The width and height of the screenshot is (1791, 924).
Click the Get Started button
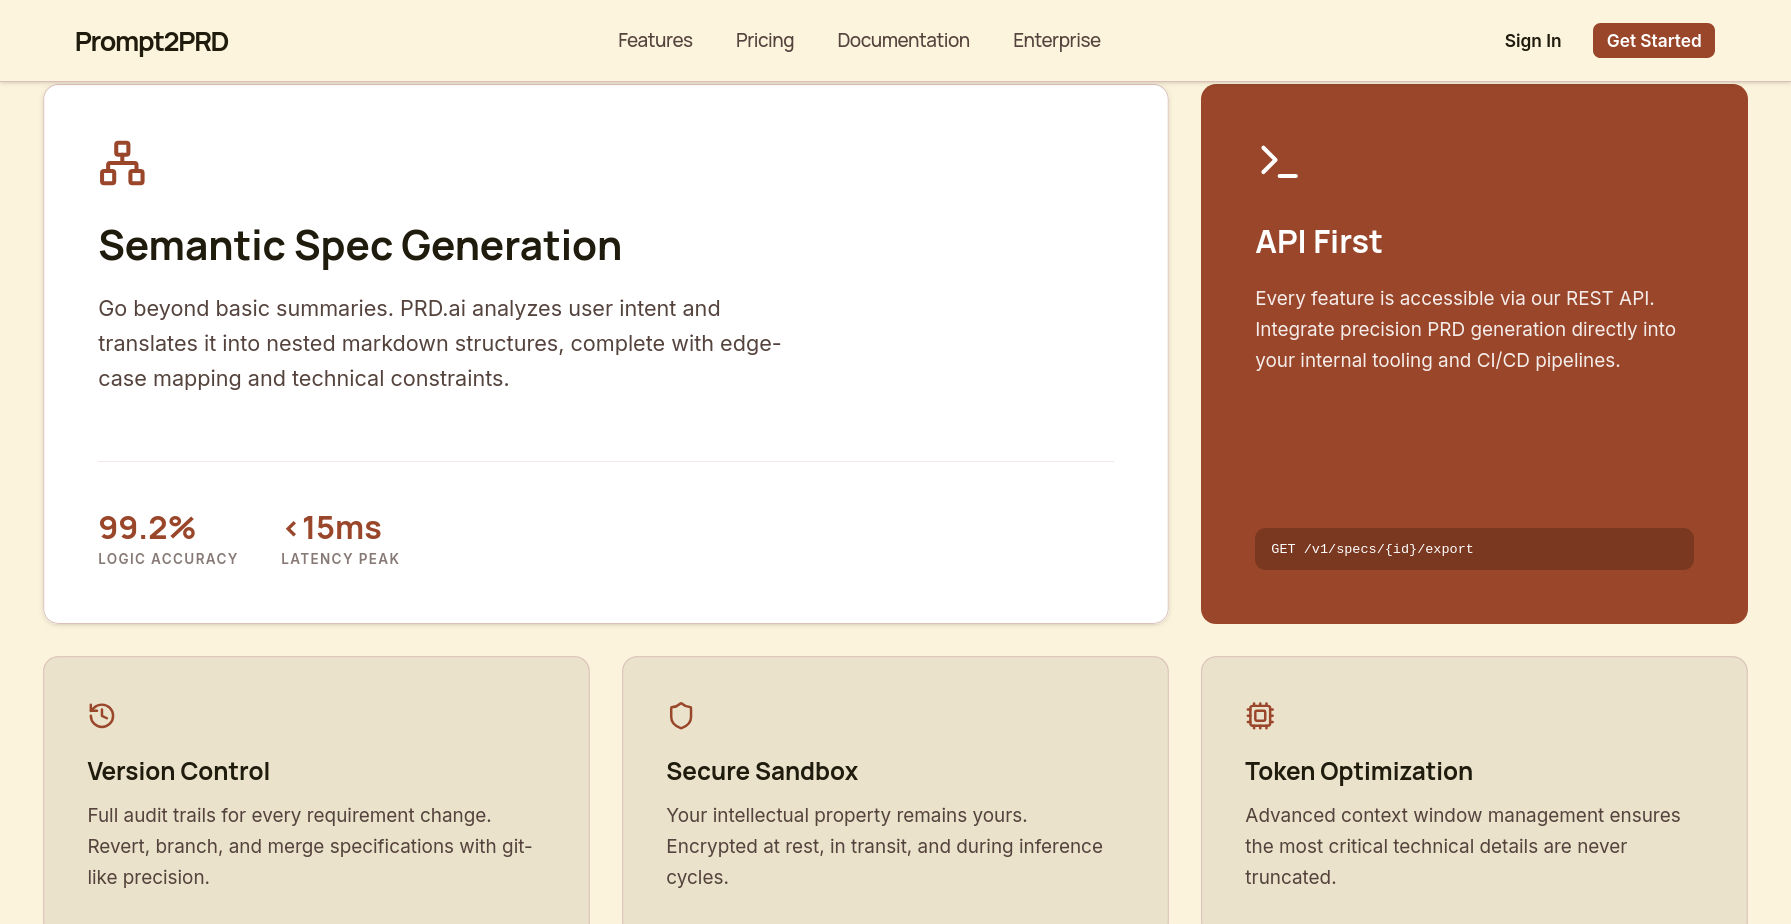(x=1653, y=40)
